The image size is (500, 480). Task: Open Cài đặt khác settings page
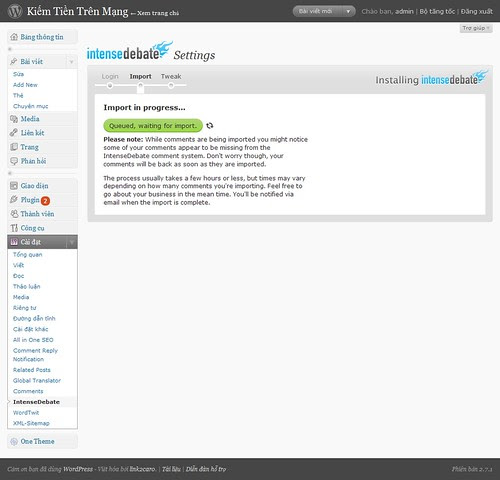point(31,329)
